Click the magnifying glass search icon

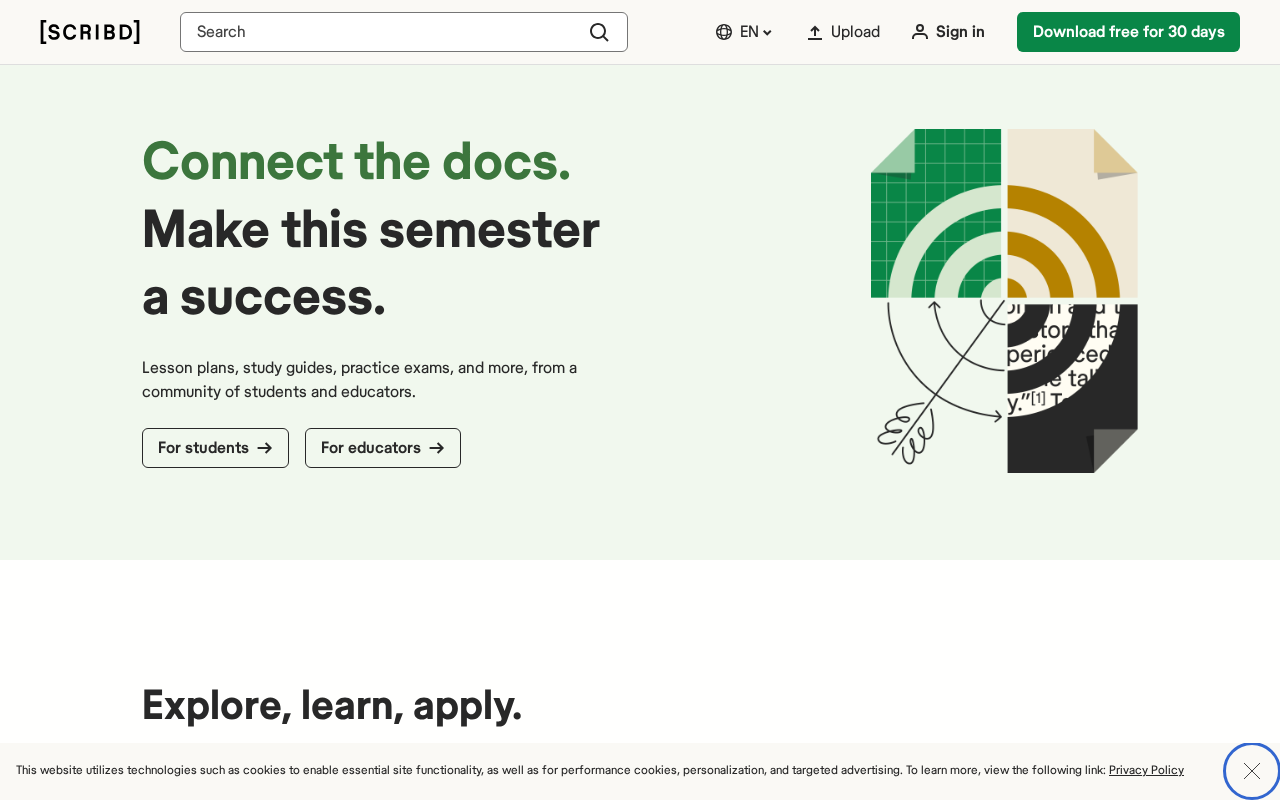(599, 32)
